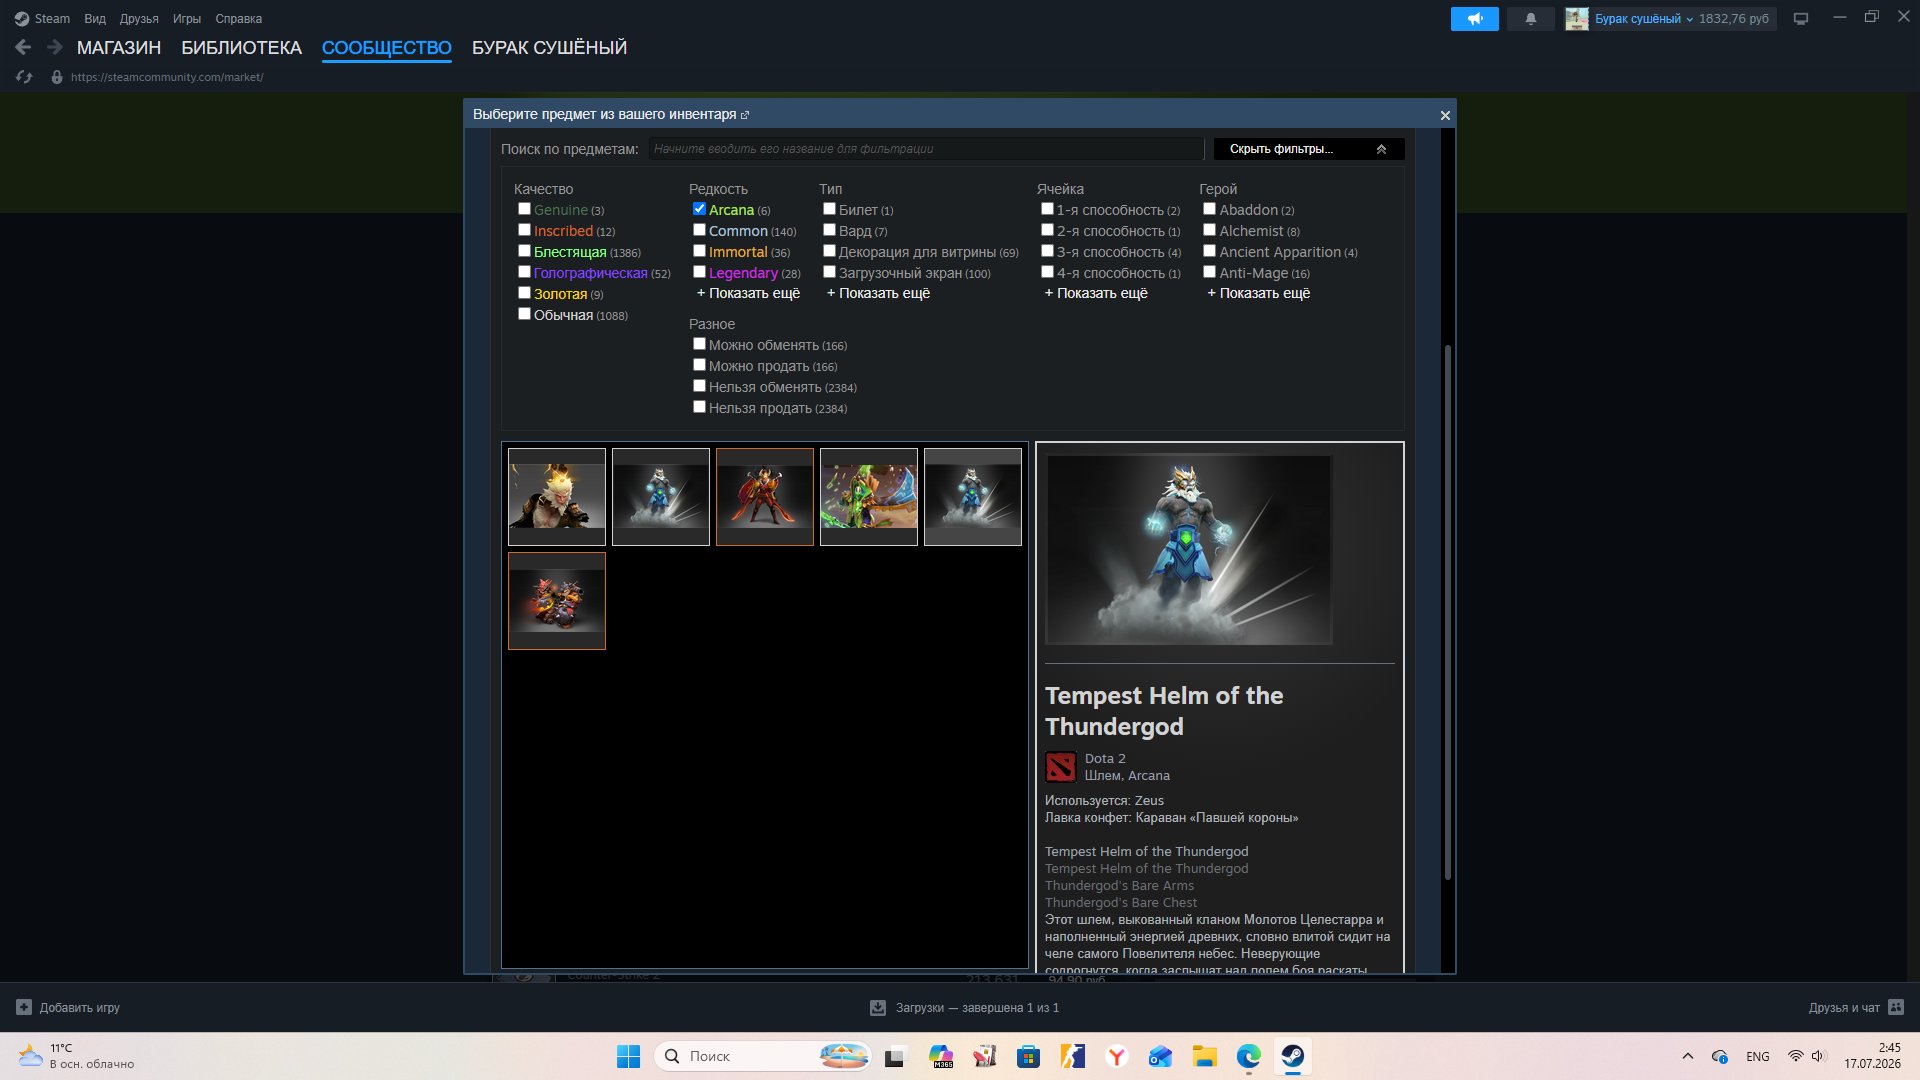This screenshot has width=1920, height=1080.
Task: Click the Steam logo menu icon
Action: (22, 19)
